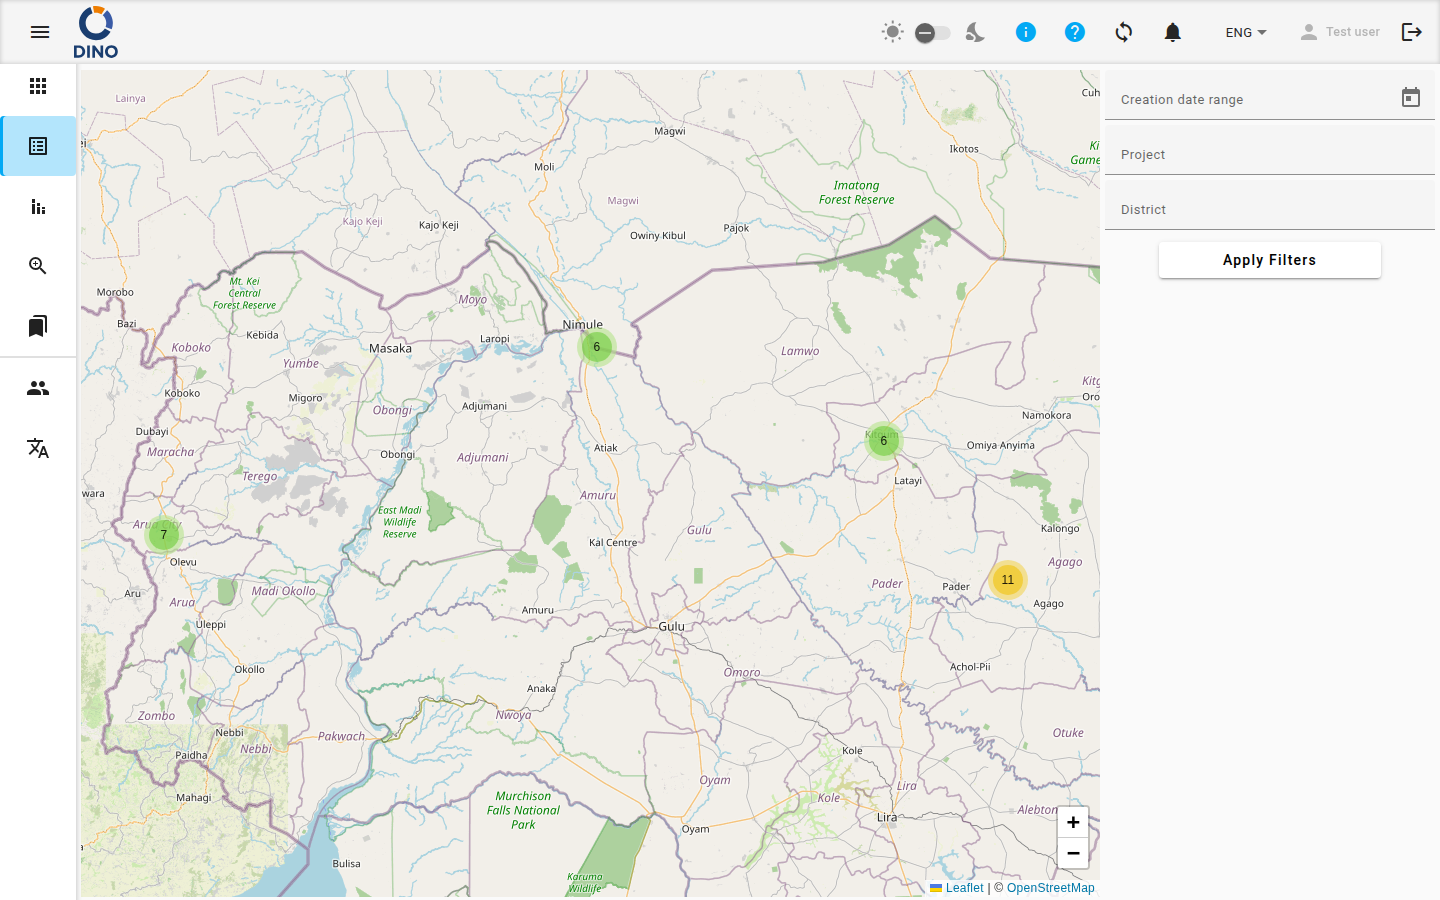Click the Pakwach map label
This screenshot has height=900, width=1440.
coord(342,736)
